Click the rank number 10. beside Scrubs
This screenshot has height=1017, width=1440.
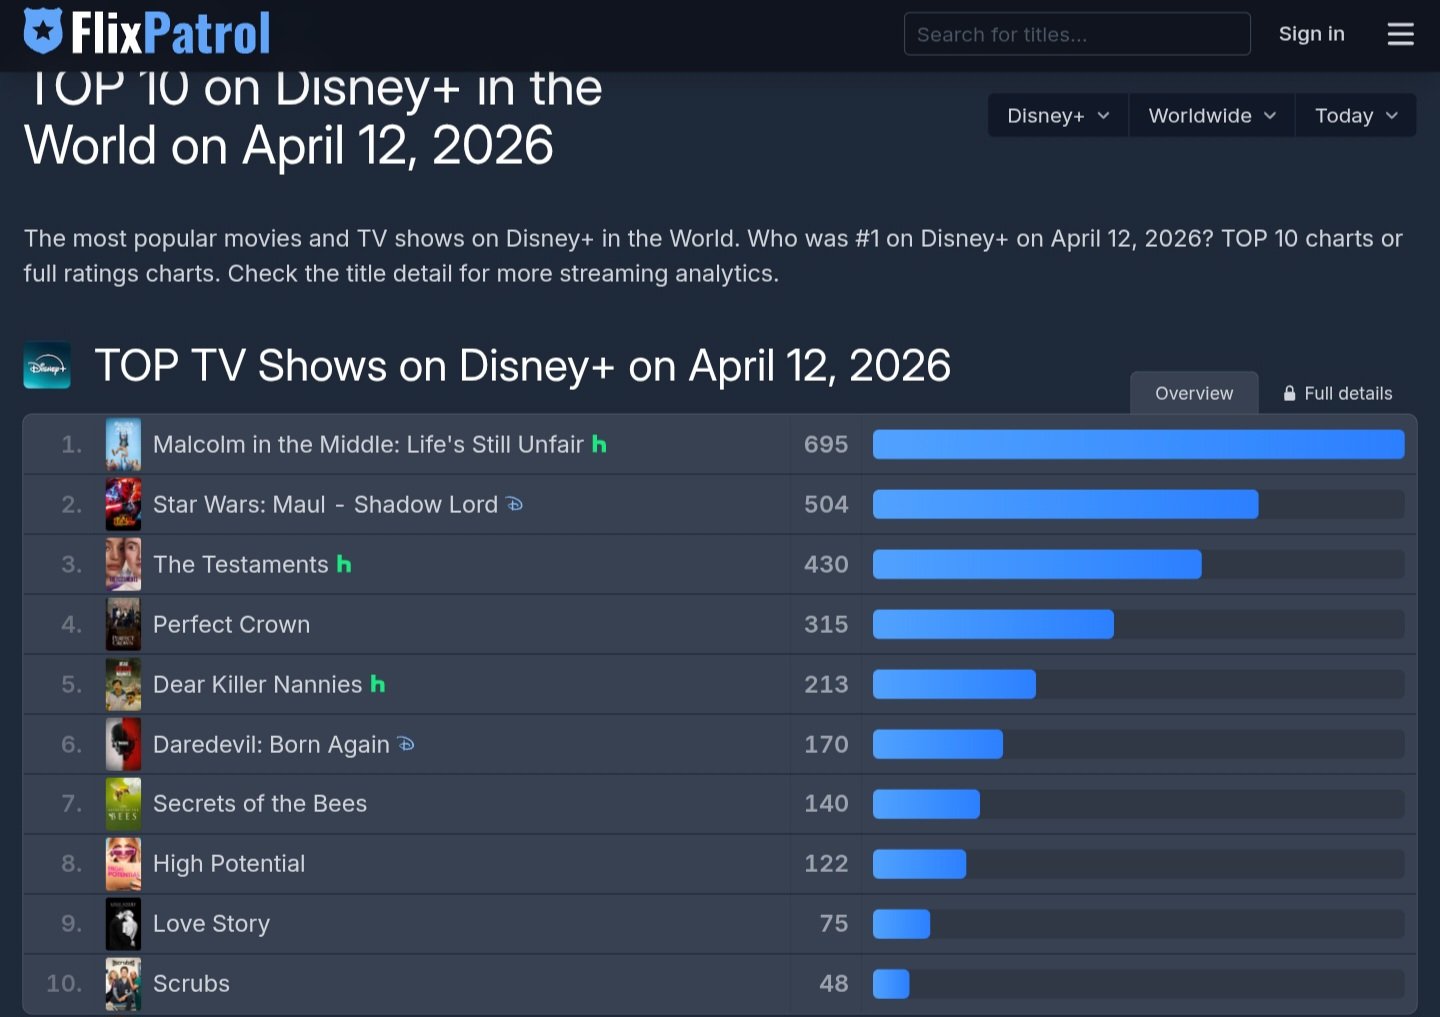[x=64, y=984]
